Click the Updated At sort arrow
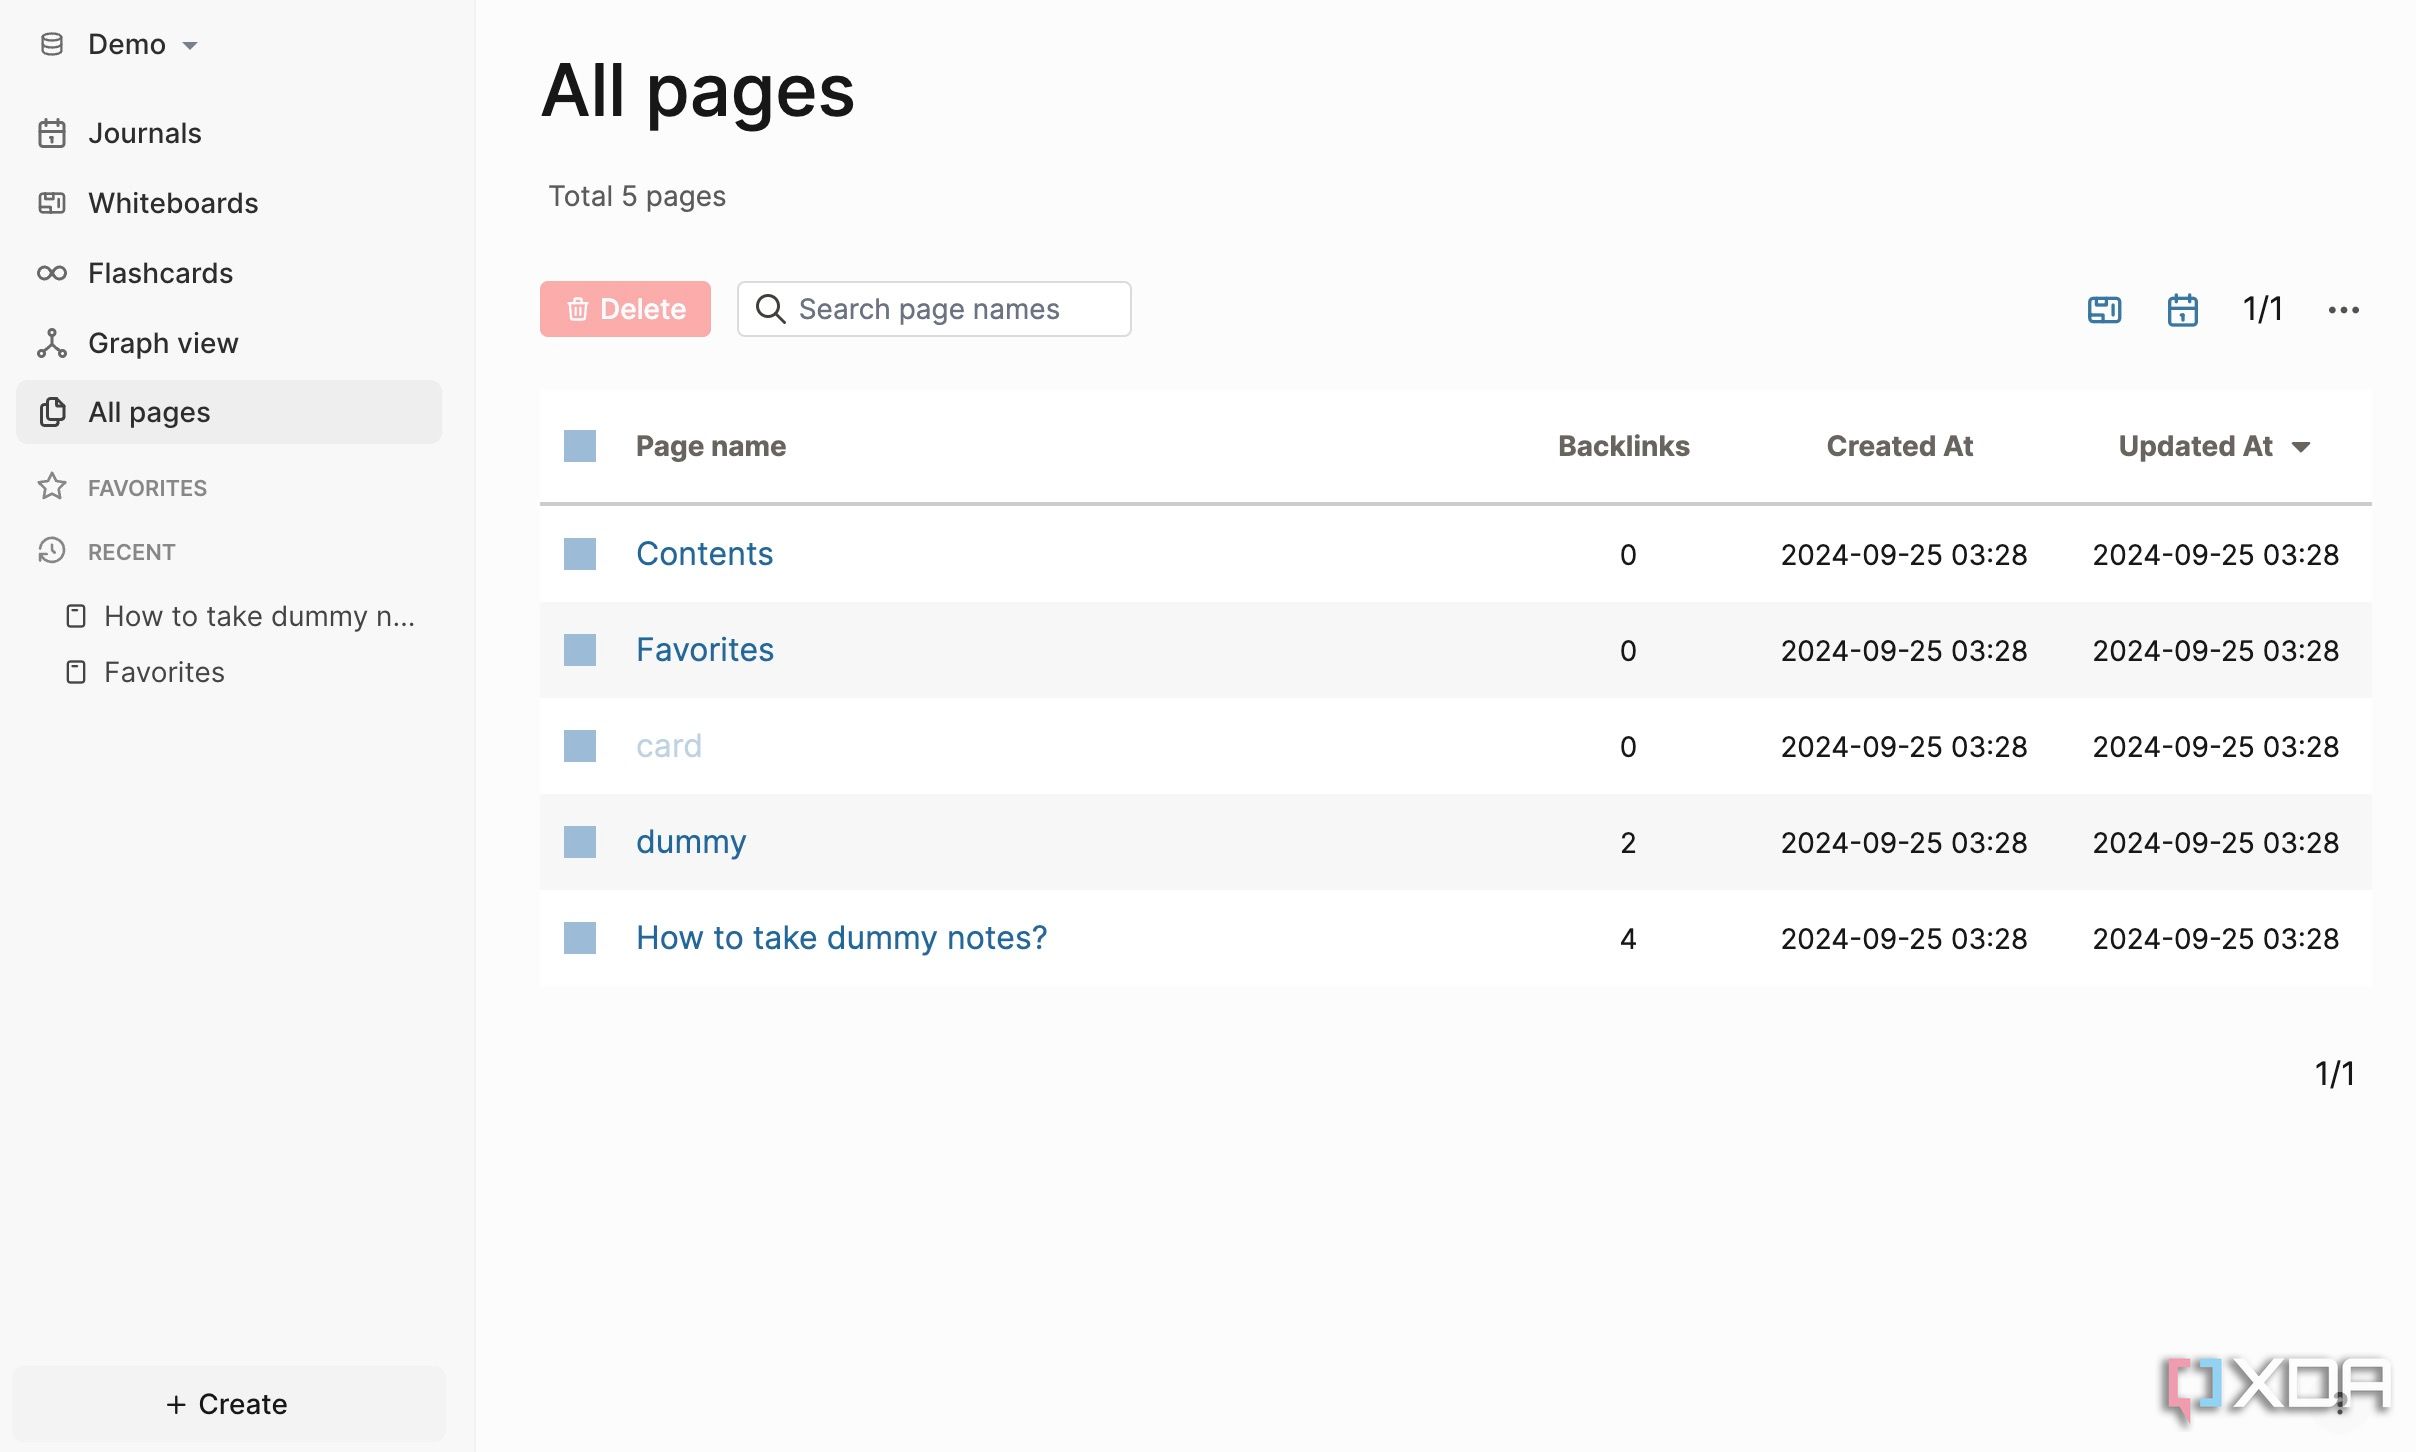Screen dimensions: 2416x1452 click(2300, 447)
